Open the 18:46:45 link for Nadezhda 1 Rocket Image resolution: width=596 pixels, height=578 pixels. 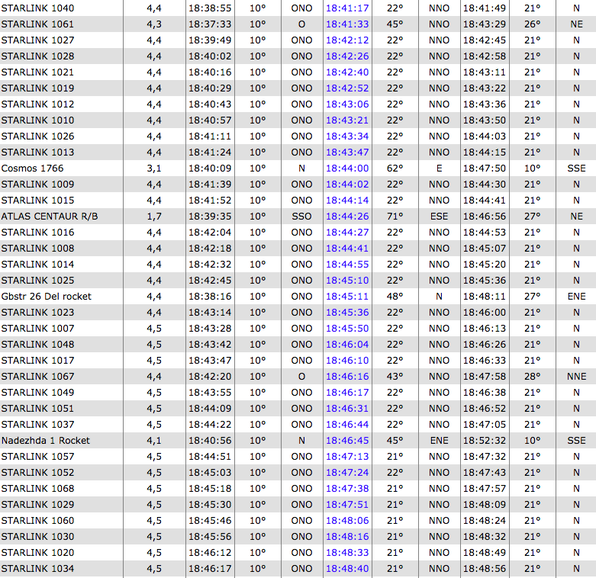pos(347,440)
